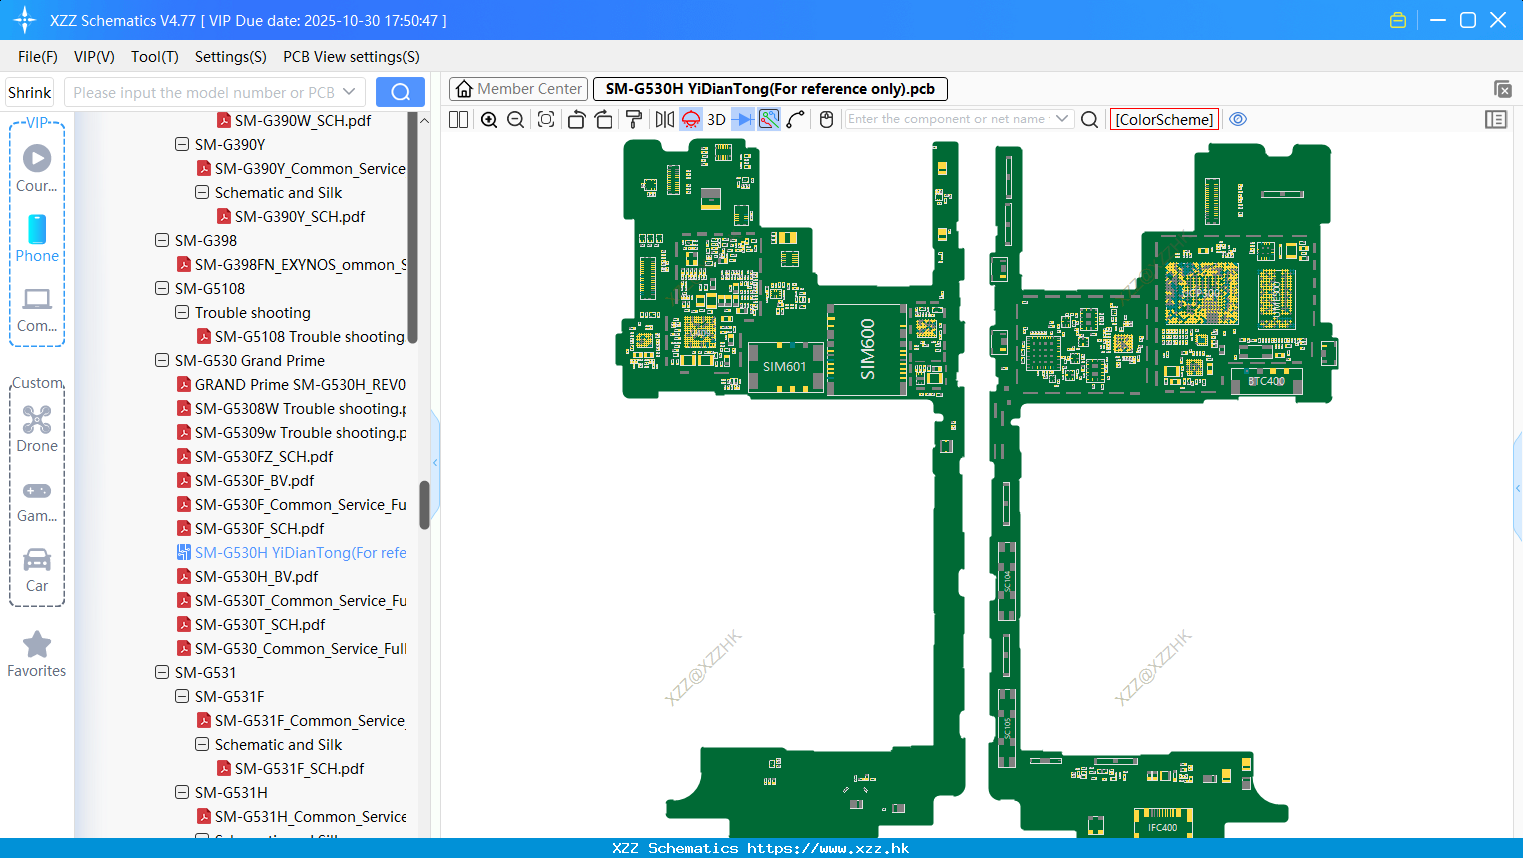Viewport: 1523px width, 858px height.
Task: Toggle the red dome highlight tool
Action: (x=691, y=120)
